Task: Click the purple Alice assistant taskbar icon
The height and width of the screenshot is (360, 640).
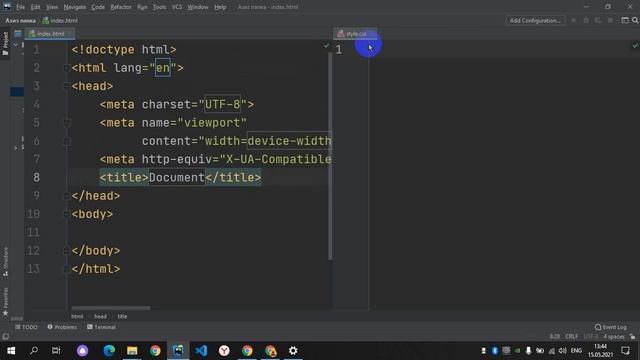Action: tap(82, 351)
